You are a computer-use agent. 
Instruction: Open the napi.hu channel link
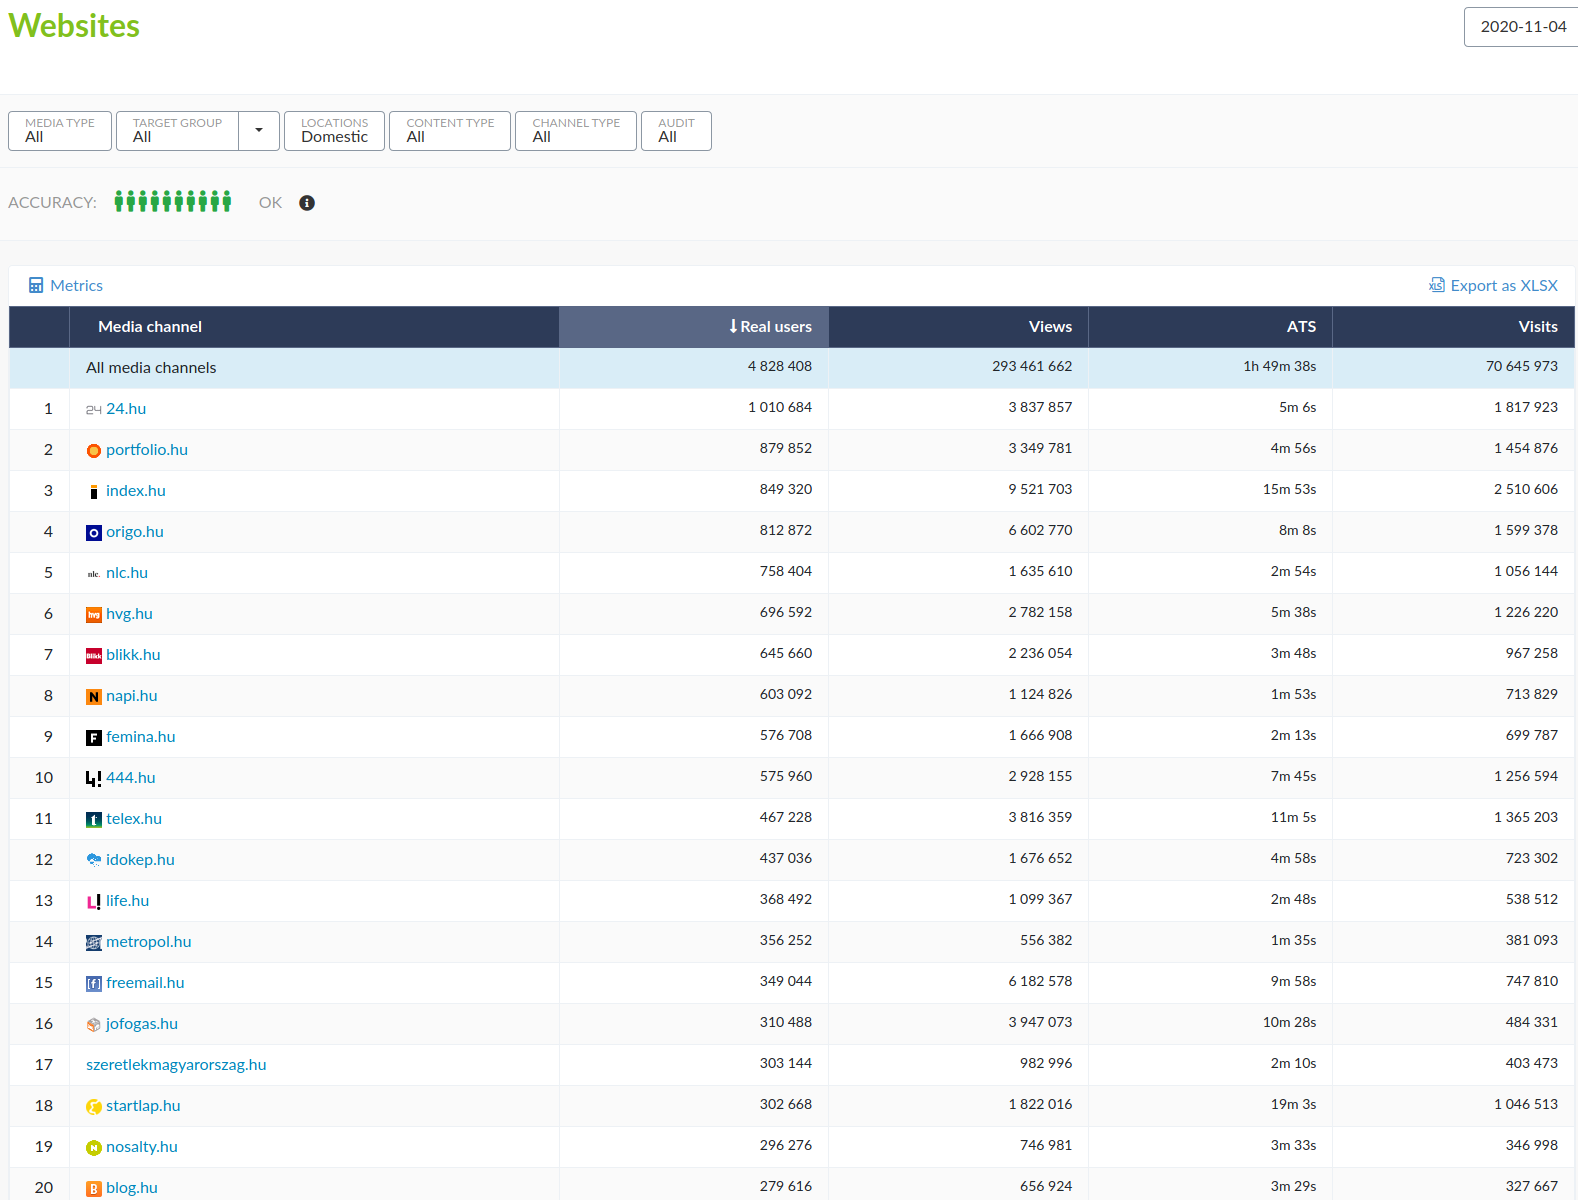click(132, 696)
